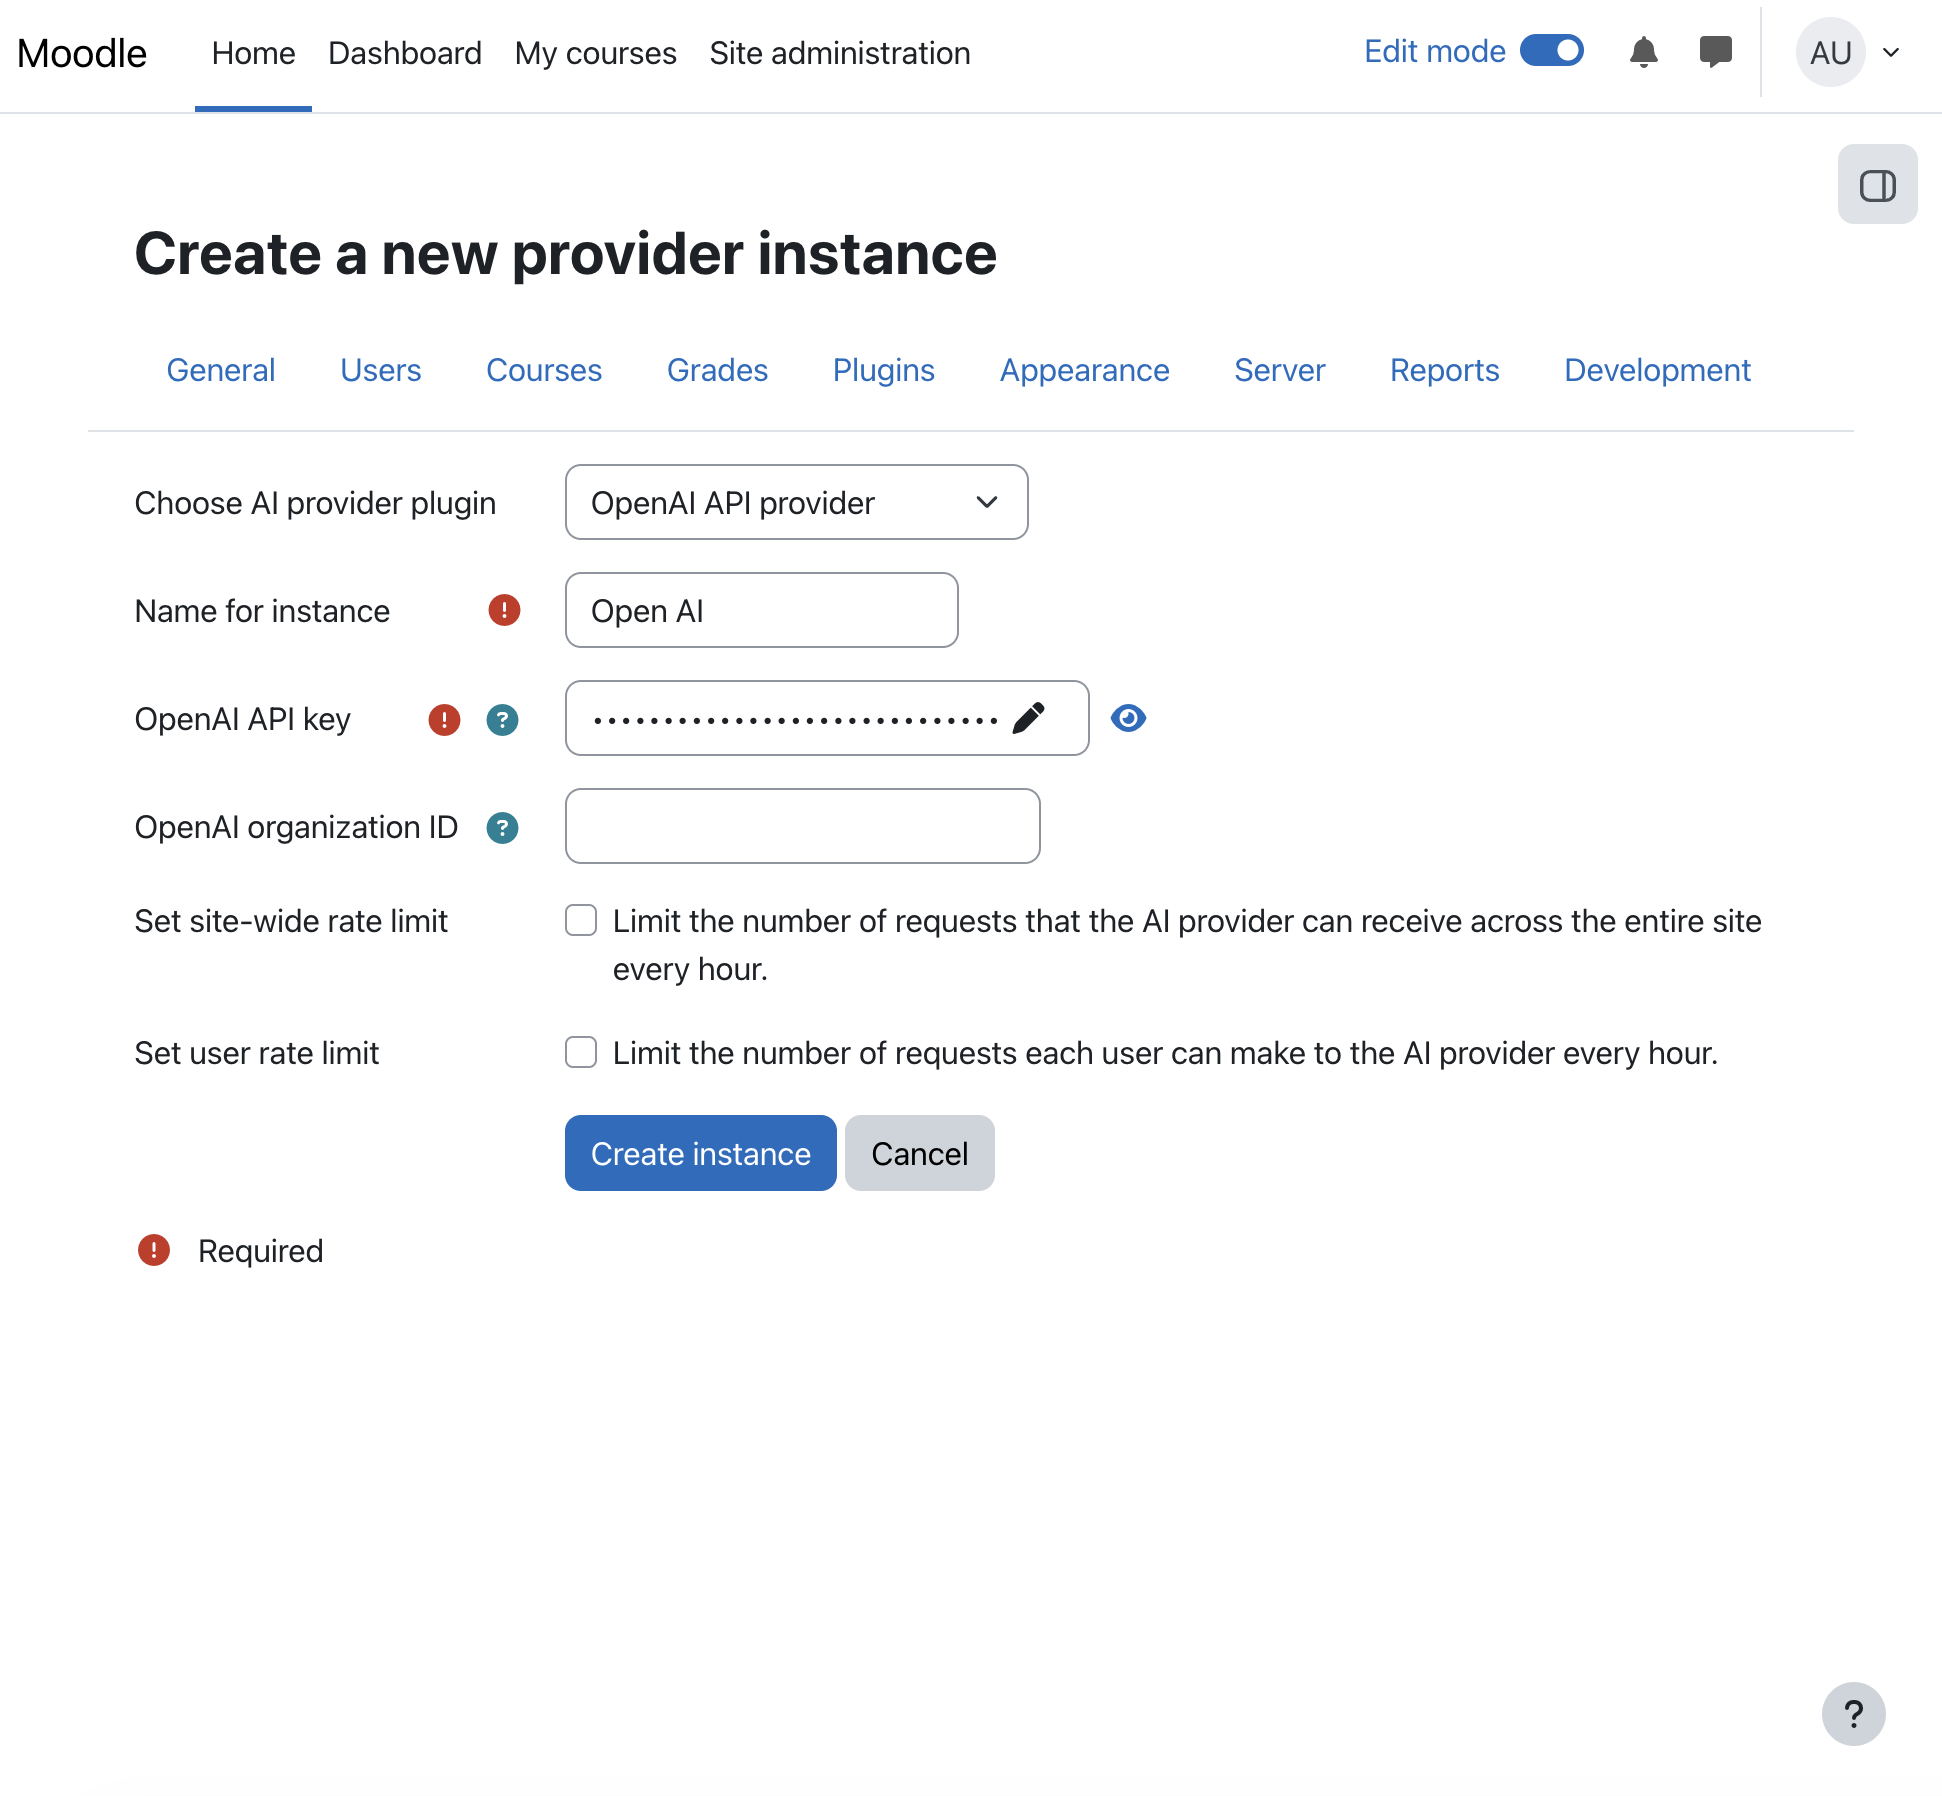Reveal the API key with the eye icon

coord(1128,718)
